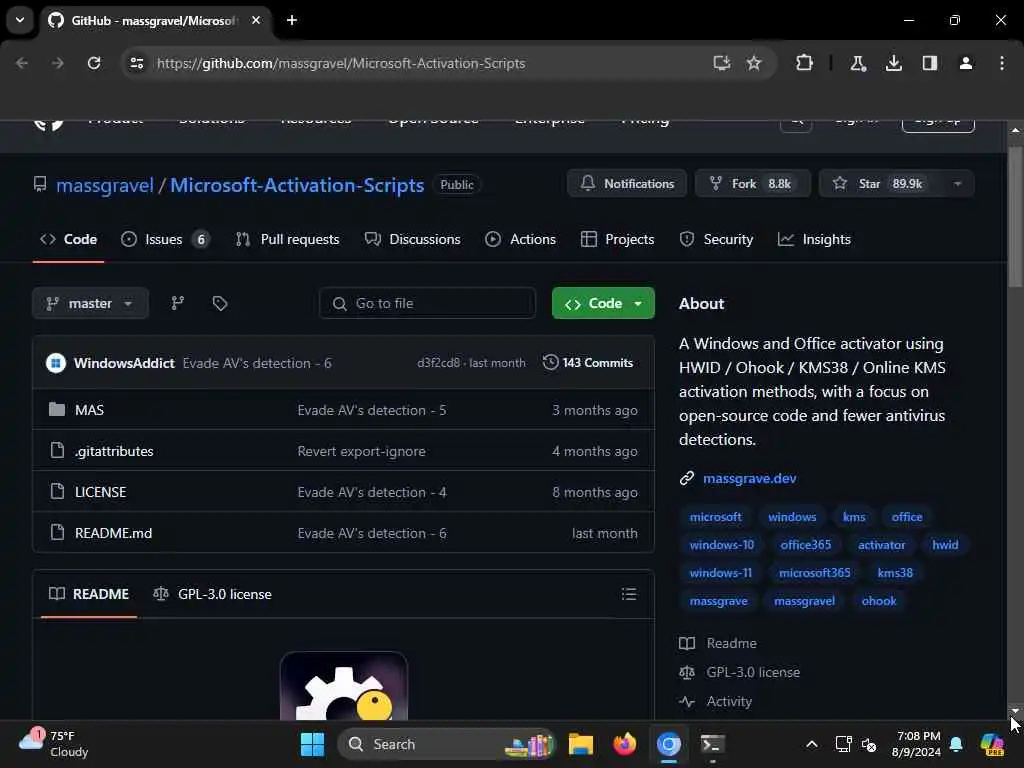Star the repository
1024x768 pixels.
(881, 184)
